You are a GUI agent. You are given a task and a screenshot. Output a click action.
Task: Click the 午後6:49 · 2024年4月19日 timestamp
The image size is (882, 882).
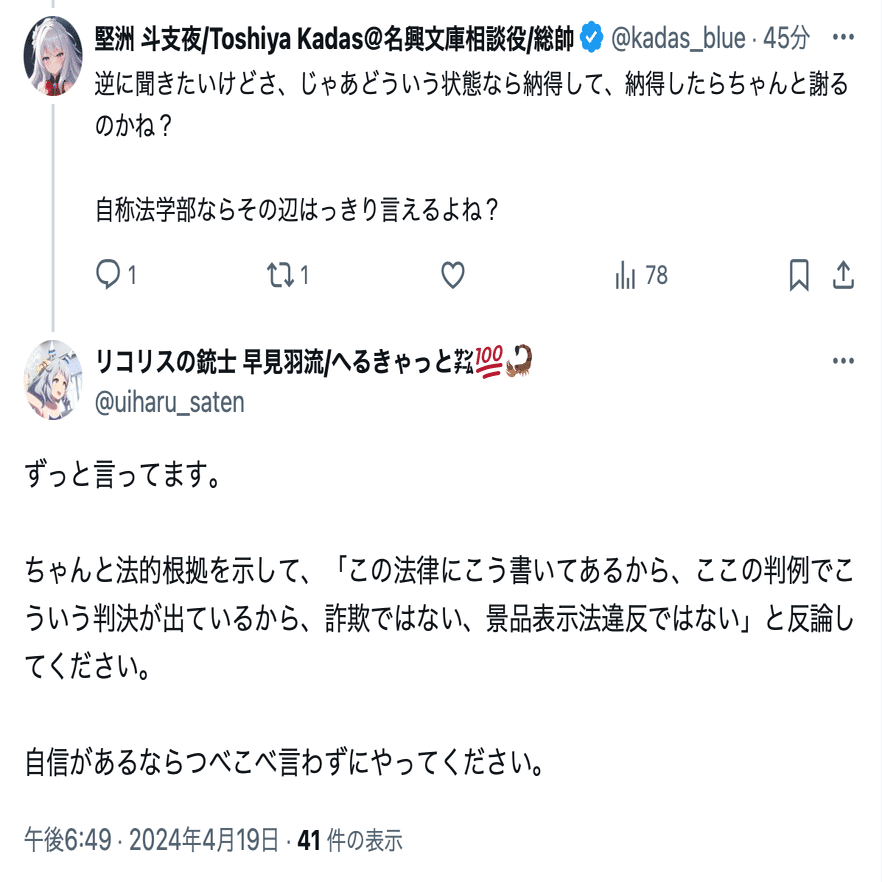click(x=151, y=841)
